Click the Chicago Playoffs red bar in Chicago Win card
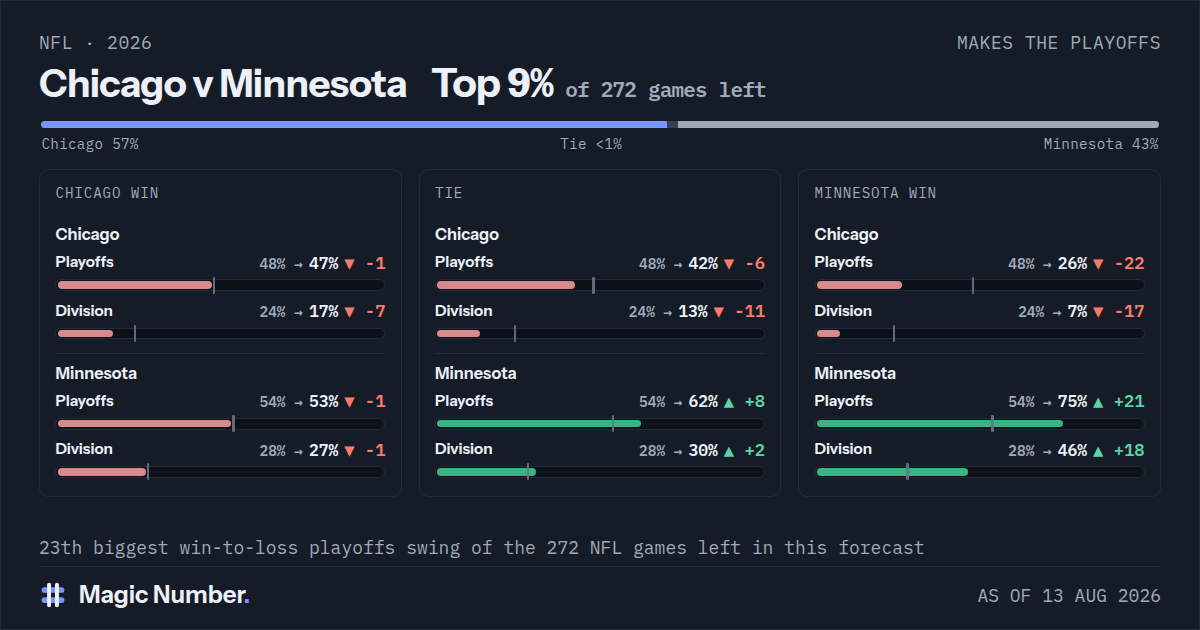The width and height of the screenshot is (1200, 630). click(135, 285)
